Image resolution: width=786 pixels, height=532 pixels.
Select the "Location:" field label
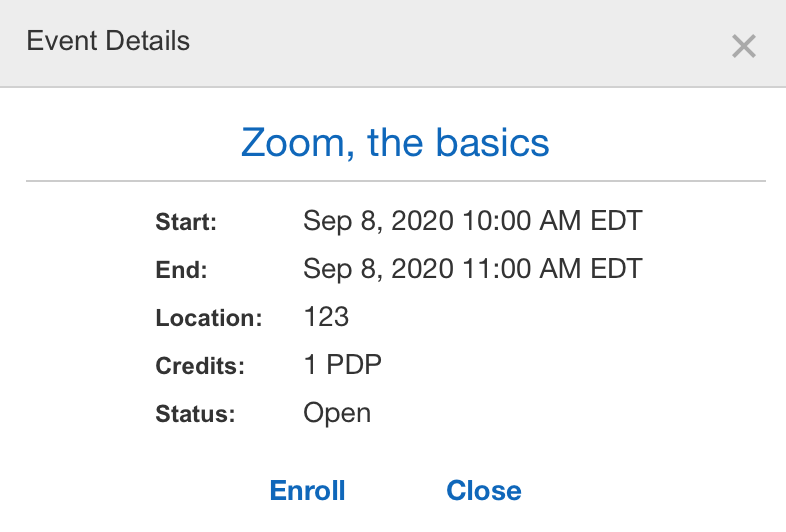pyautogui.click(x=209, y=318)
